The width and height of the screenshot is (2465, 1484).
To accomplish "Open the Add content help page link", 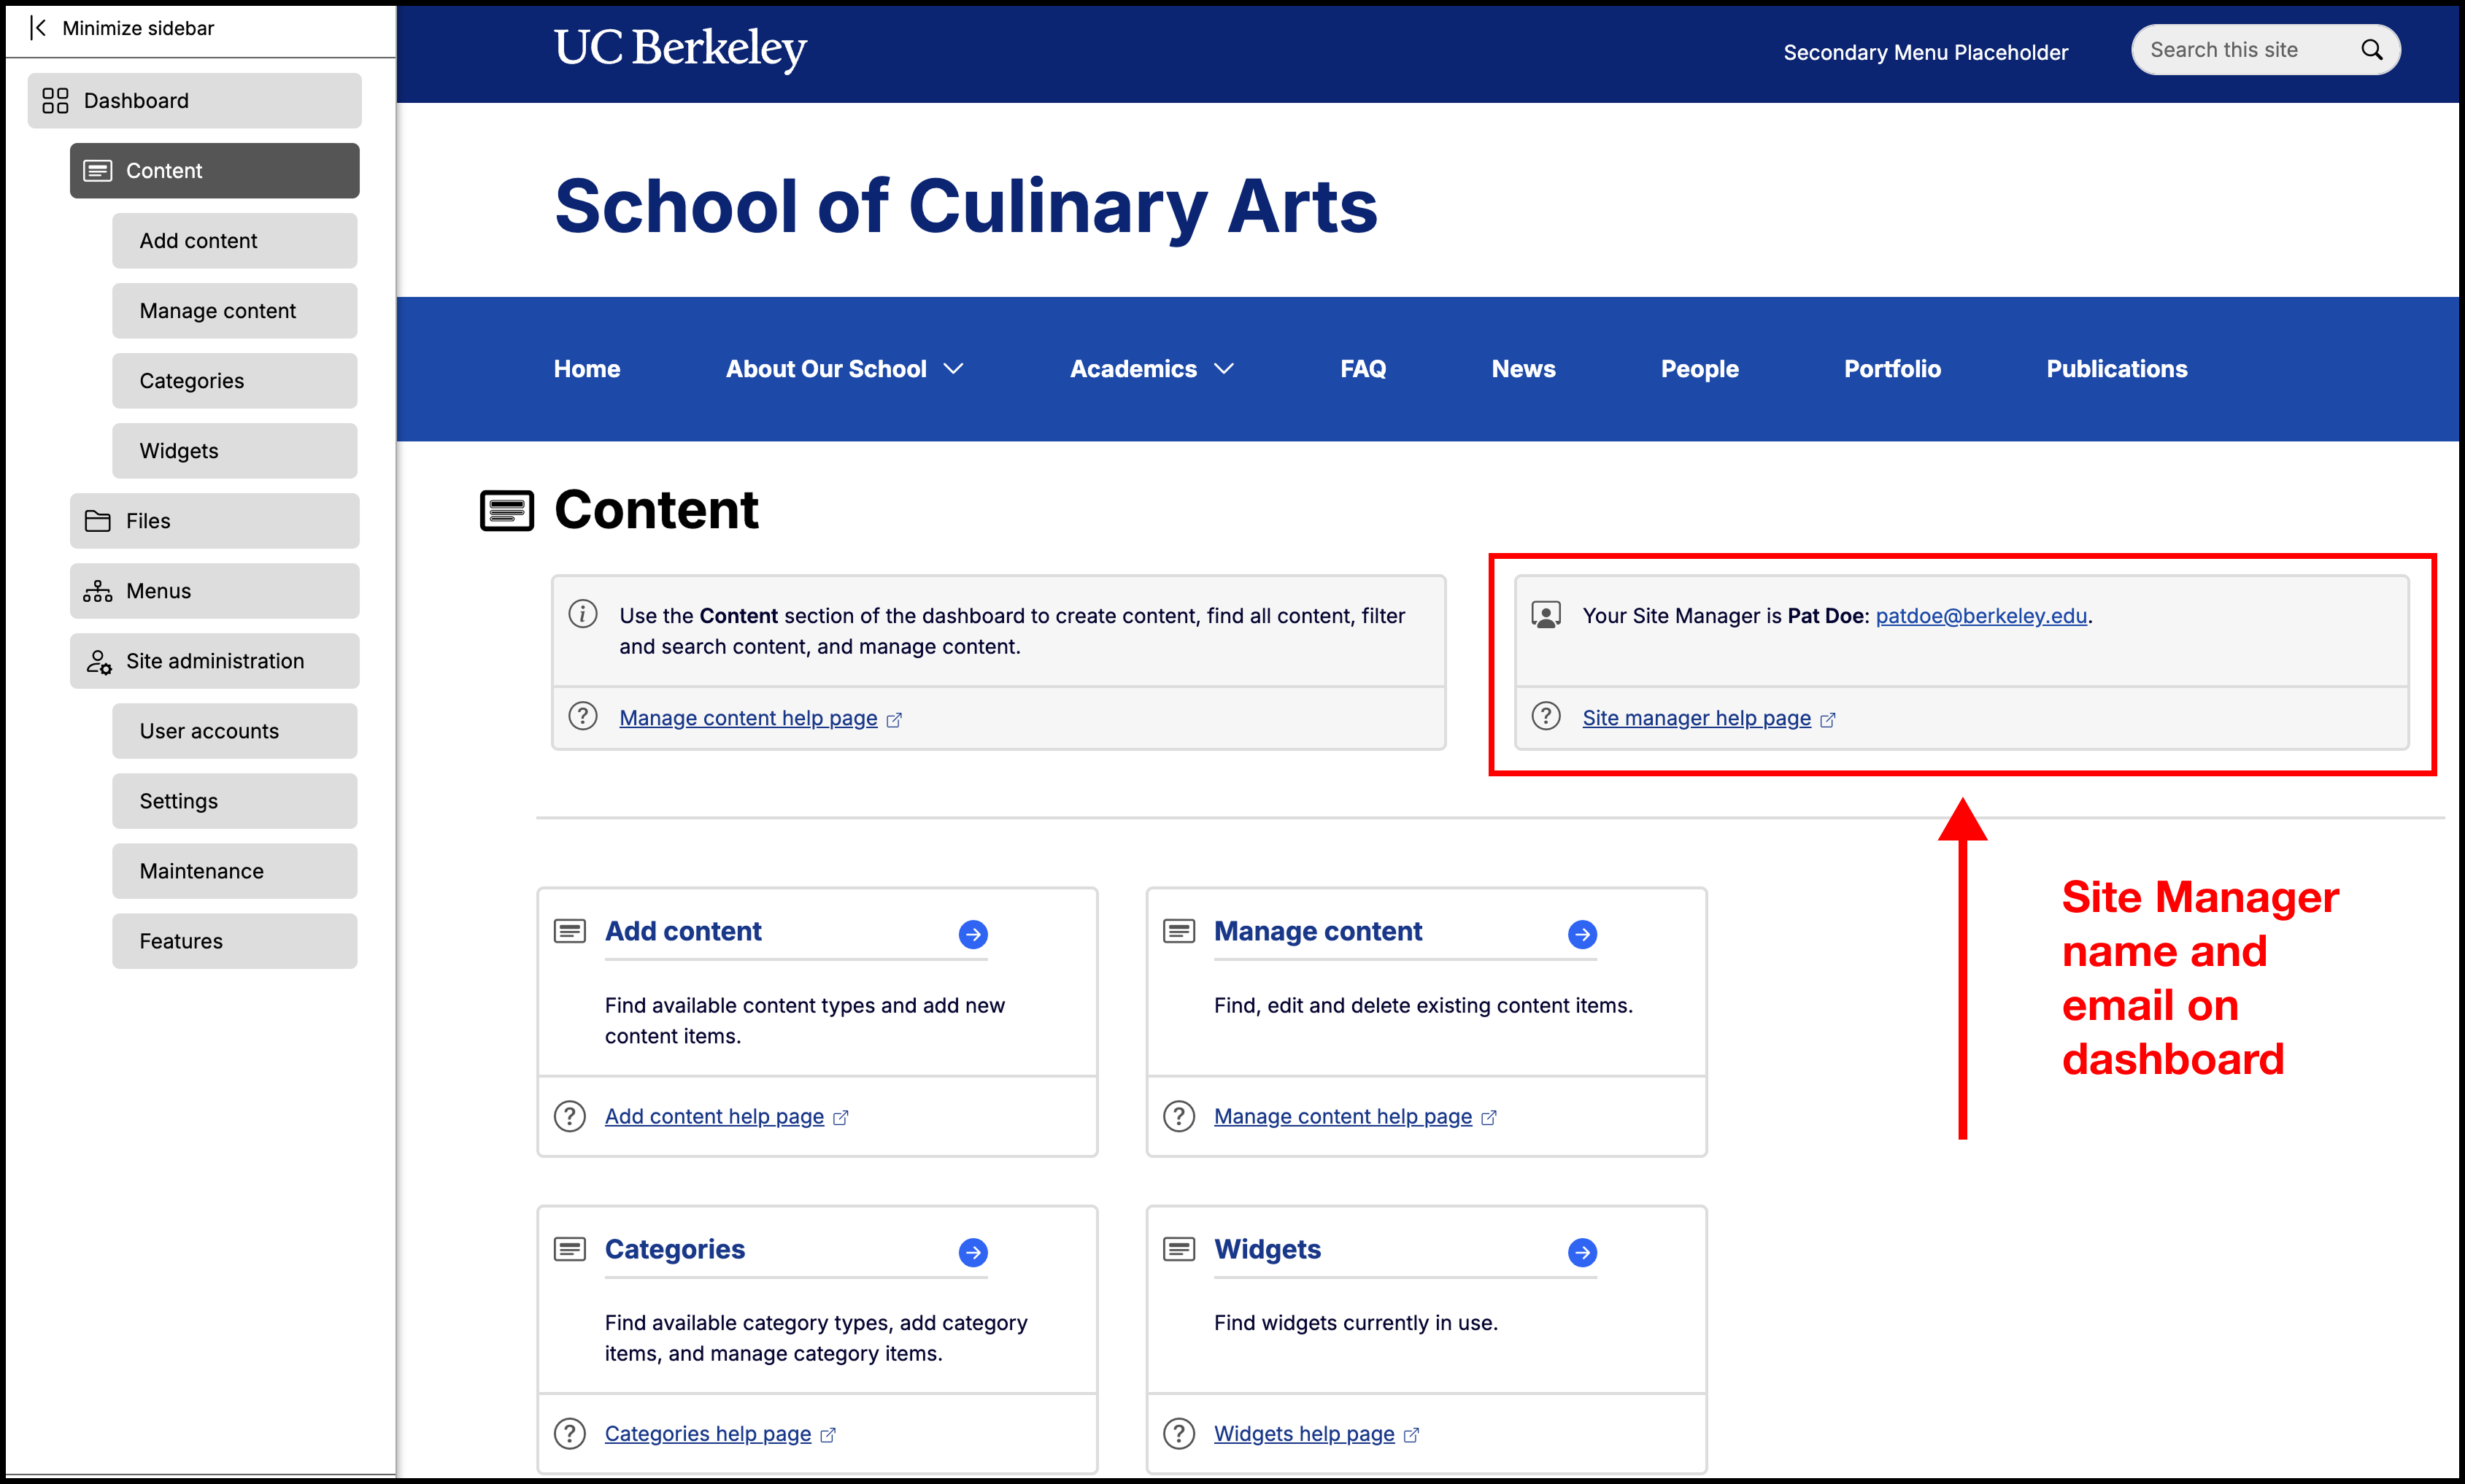I will 714,1116.
